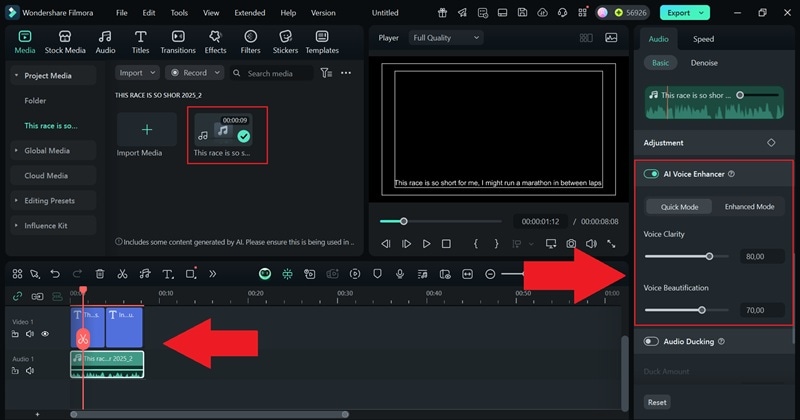Image resolution: width=800 pixels, height=420 pixels.
Task: Select the Denoise sub-tab
Action: coord(704,63)
